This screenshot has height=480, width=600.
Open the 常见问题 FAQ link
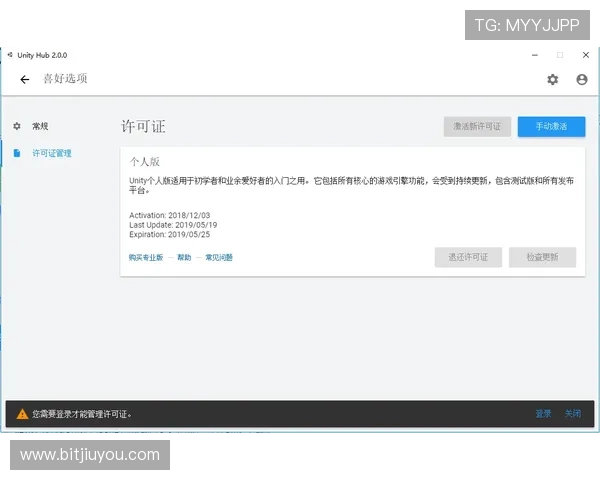pos(219,257)
